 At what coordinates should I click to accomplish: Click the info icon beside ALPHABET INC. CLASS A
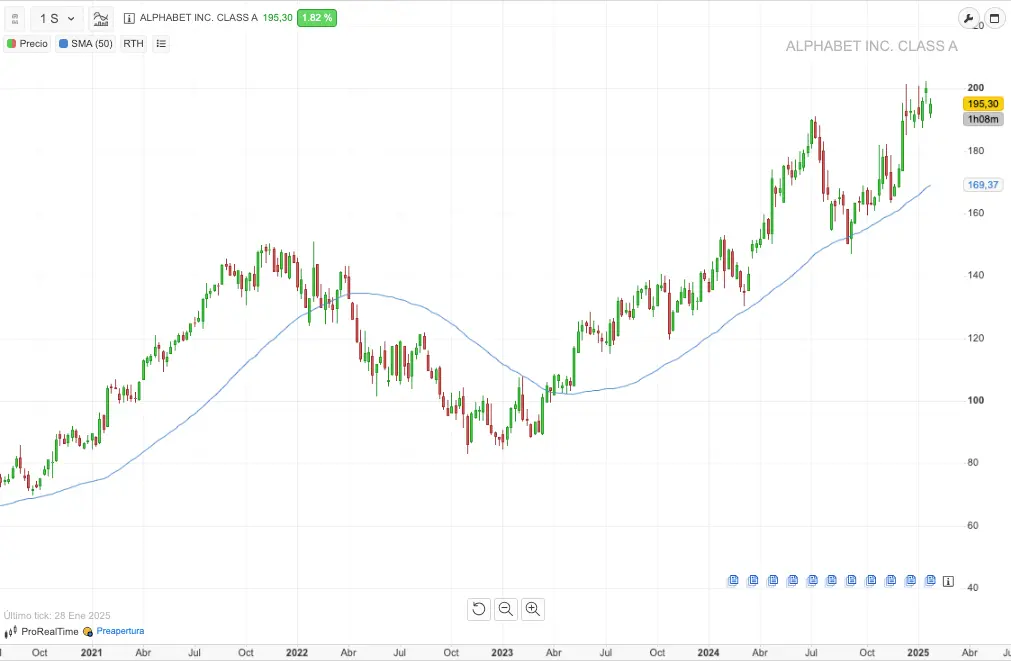pyautogui.click(x=130, y=18)
